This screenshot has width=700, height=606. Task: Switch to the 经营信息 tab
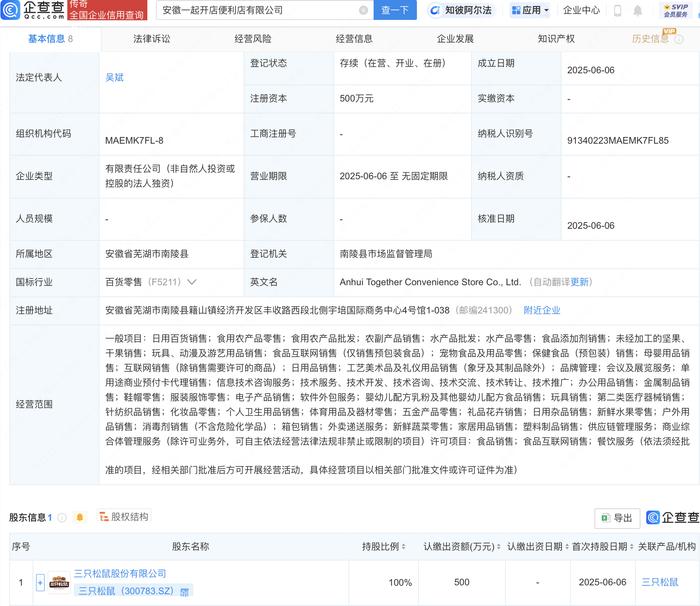(x=354, y=39)
